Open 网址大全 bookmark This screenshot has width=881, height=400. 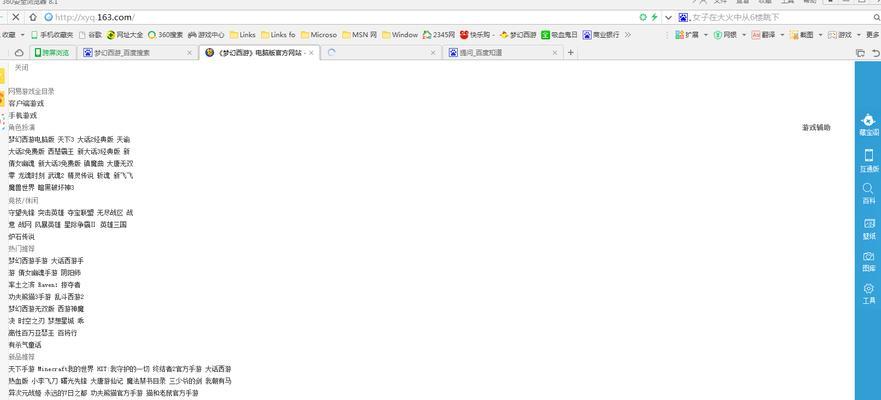(x=125, y=35)
